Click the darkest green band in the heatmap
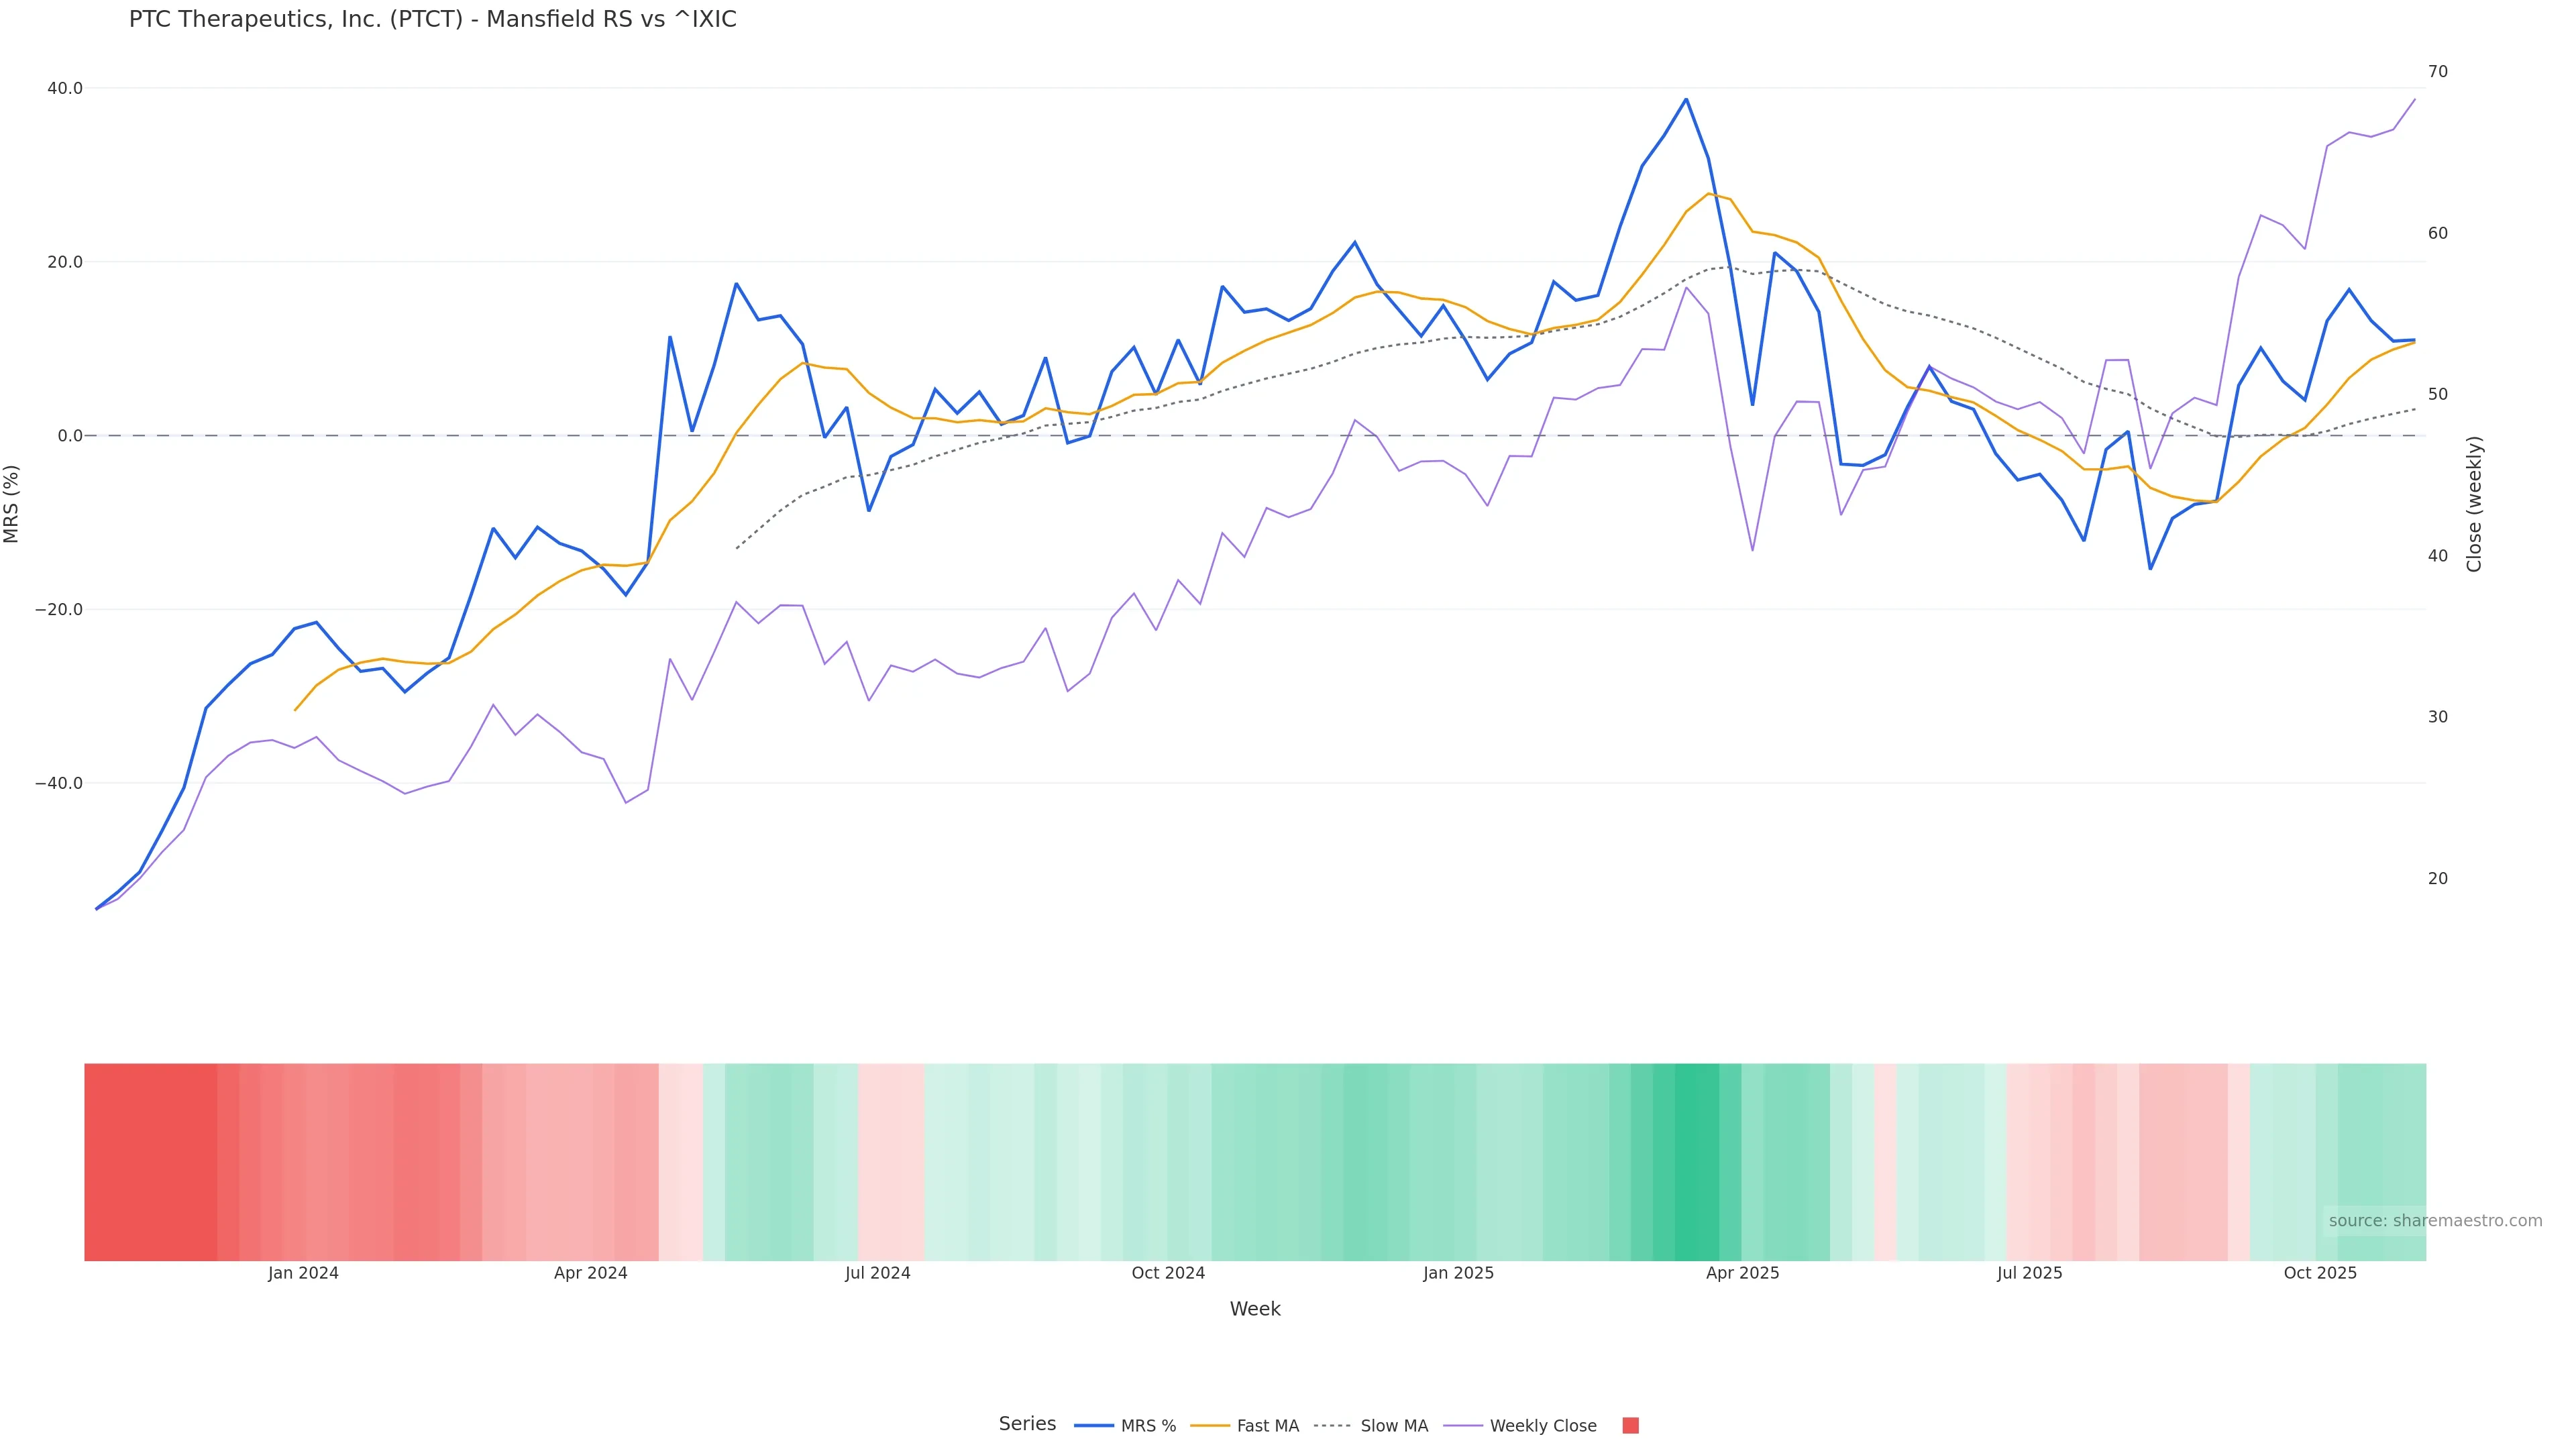Screen dimensions: 2576x1449 pyautogui.click(x=1697, y=1161)
